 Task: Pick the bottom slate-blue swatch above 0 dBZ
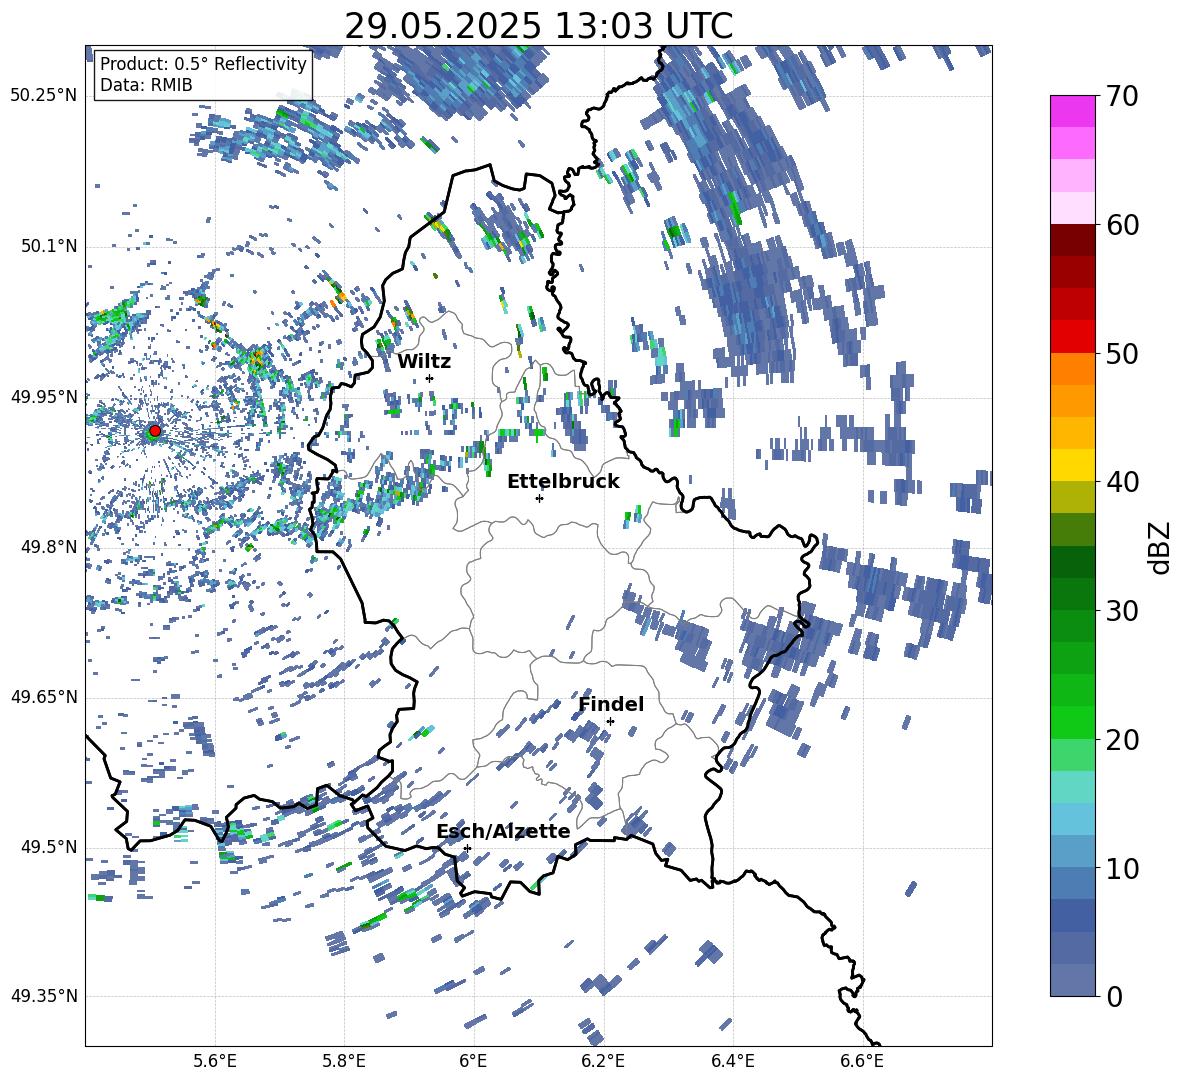pyautogui.click(x=1072, y=980)
